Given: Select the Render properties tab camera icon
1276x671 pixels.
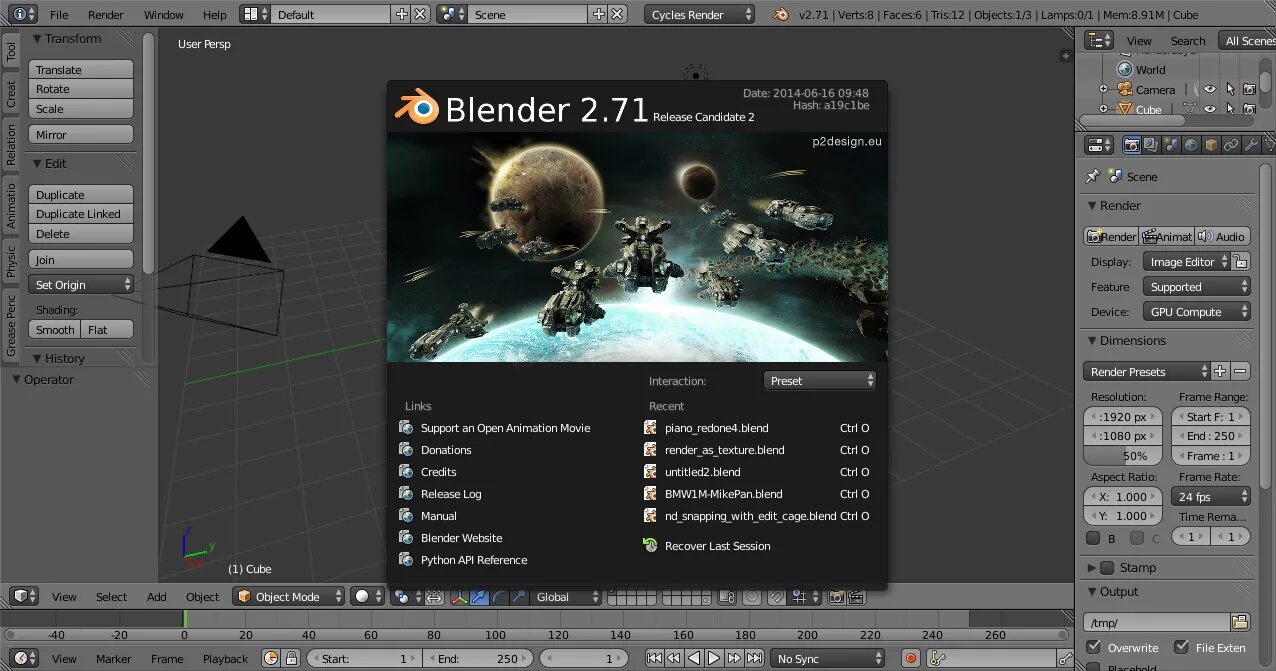Looking at the screenshot, I should point(1131,145).
